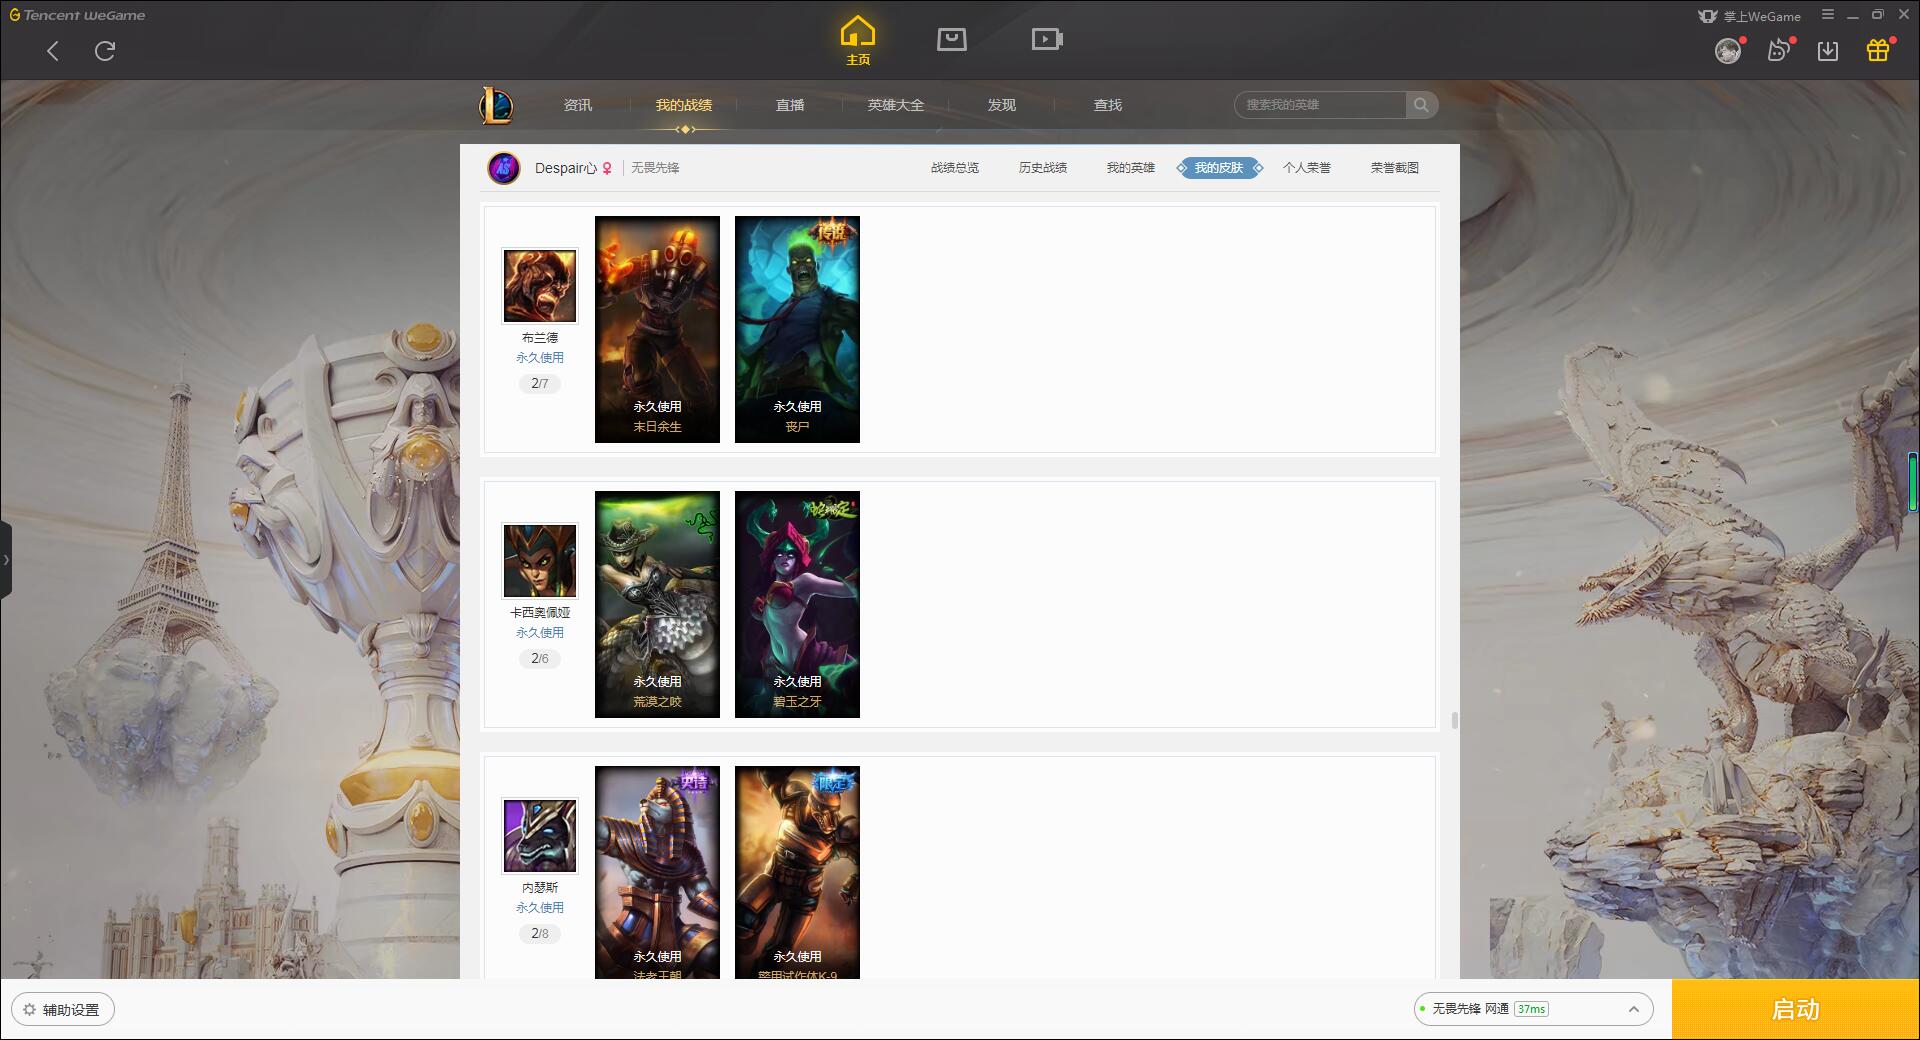Open the gift box icon
This screenshot has width=1920, height=1040.
pos(1878,51)
